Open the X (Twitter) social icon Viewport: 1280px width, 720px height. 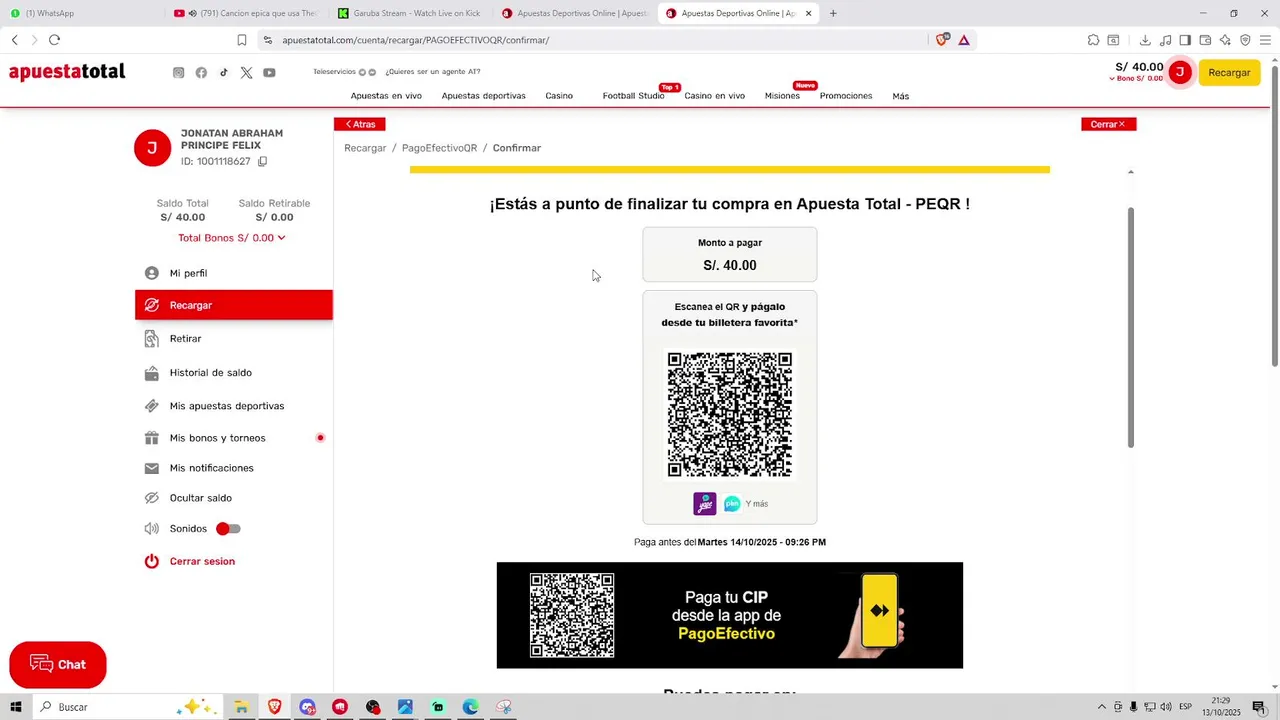pyautogui.click(x=247, y=73)
